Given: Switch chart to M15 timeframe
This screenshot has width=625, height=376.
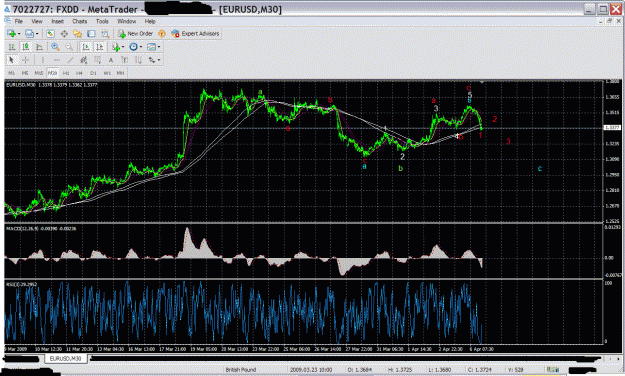Looking at the screenshot, I should 39,73.
